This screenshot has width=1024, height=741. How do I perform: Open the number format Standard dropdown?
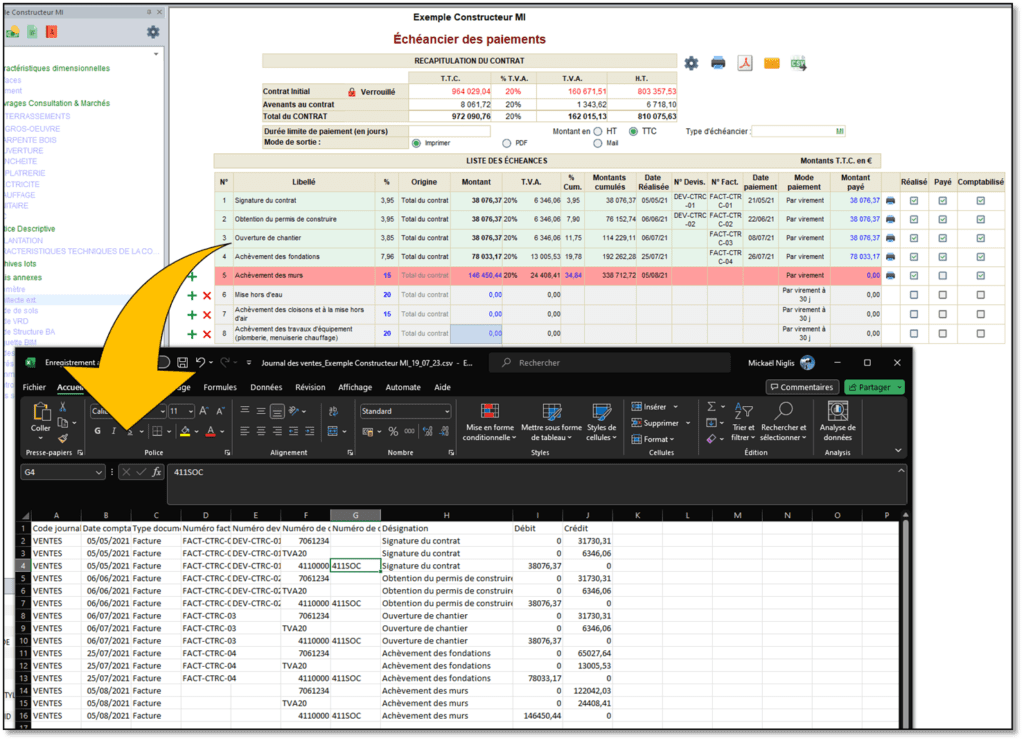[447, 411]
